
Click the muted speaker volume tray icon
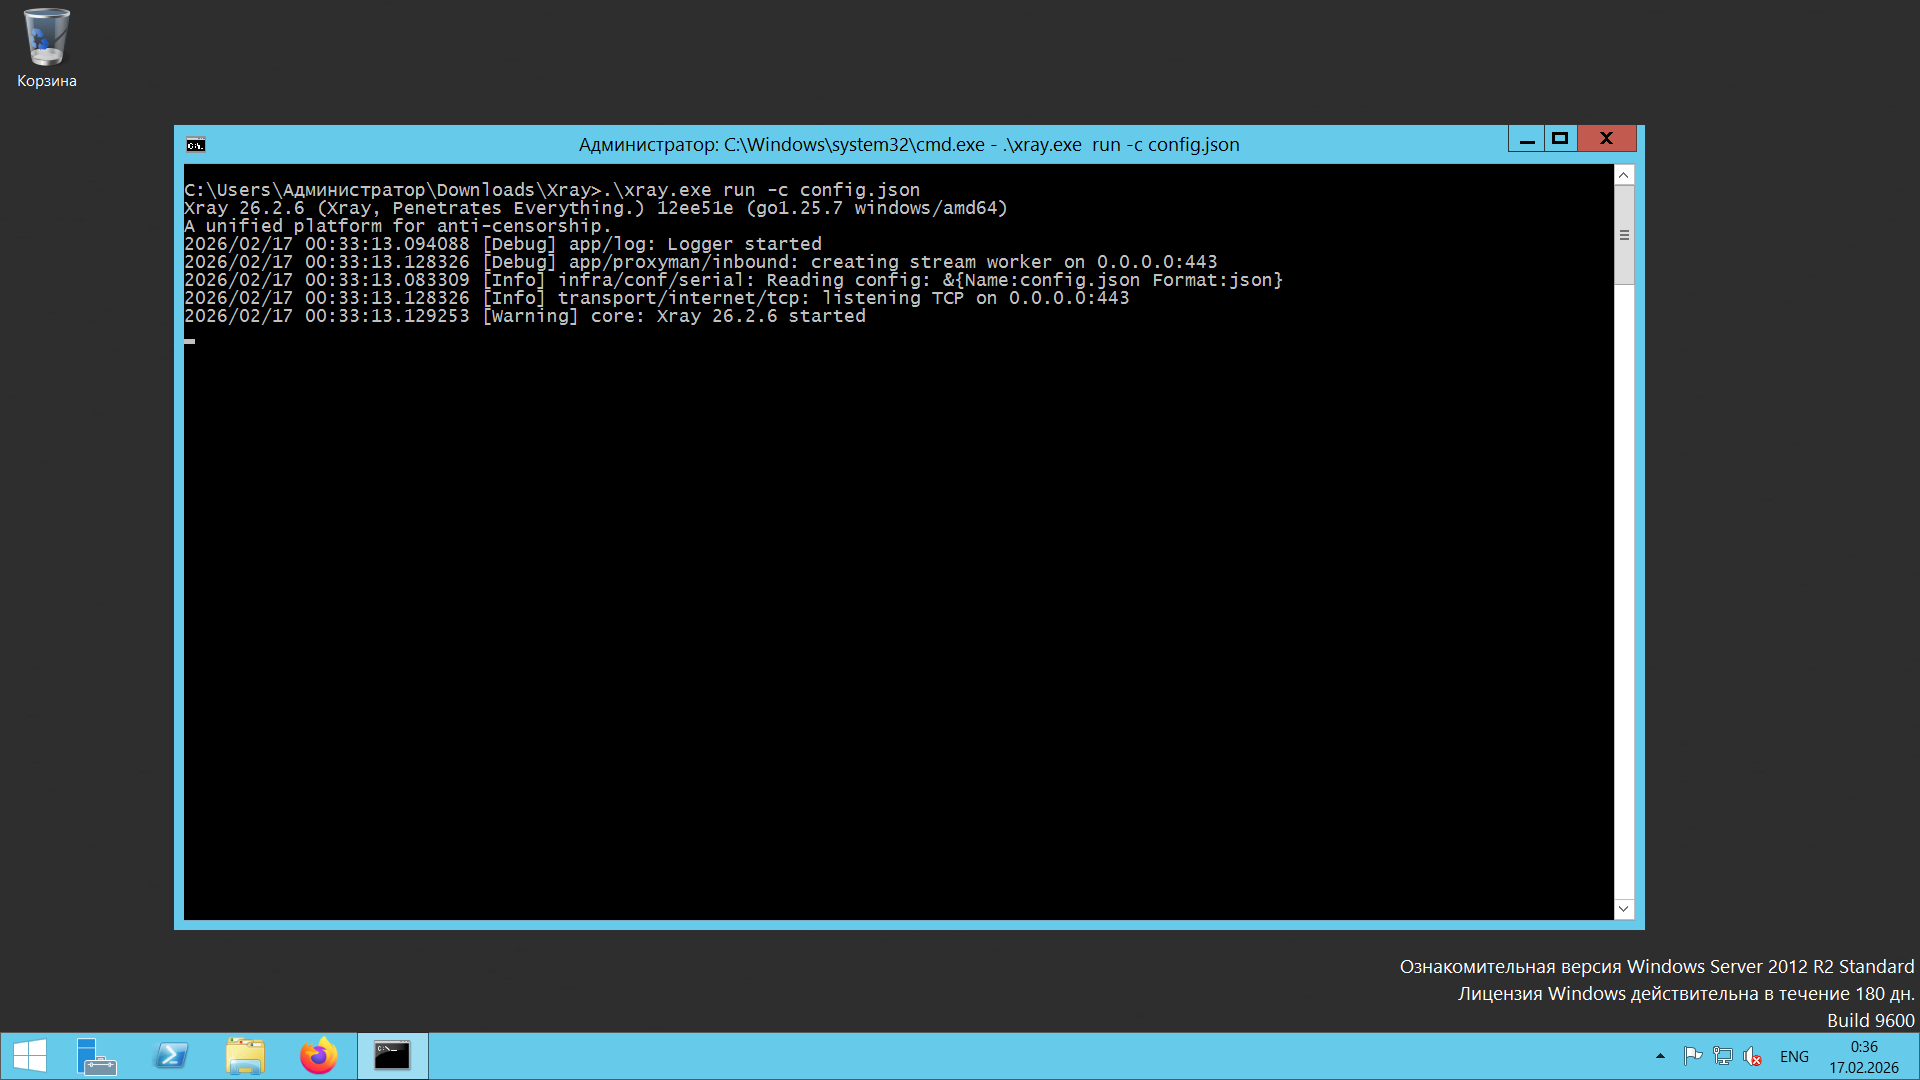pos(1752,1056)
